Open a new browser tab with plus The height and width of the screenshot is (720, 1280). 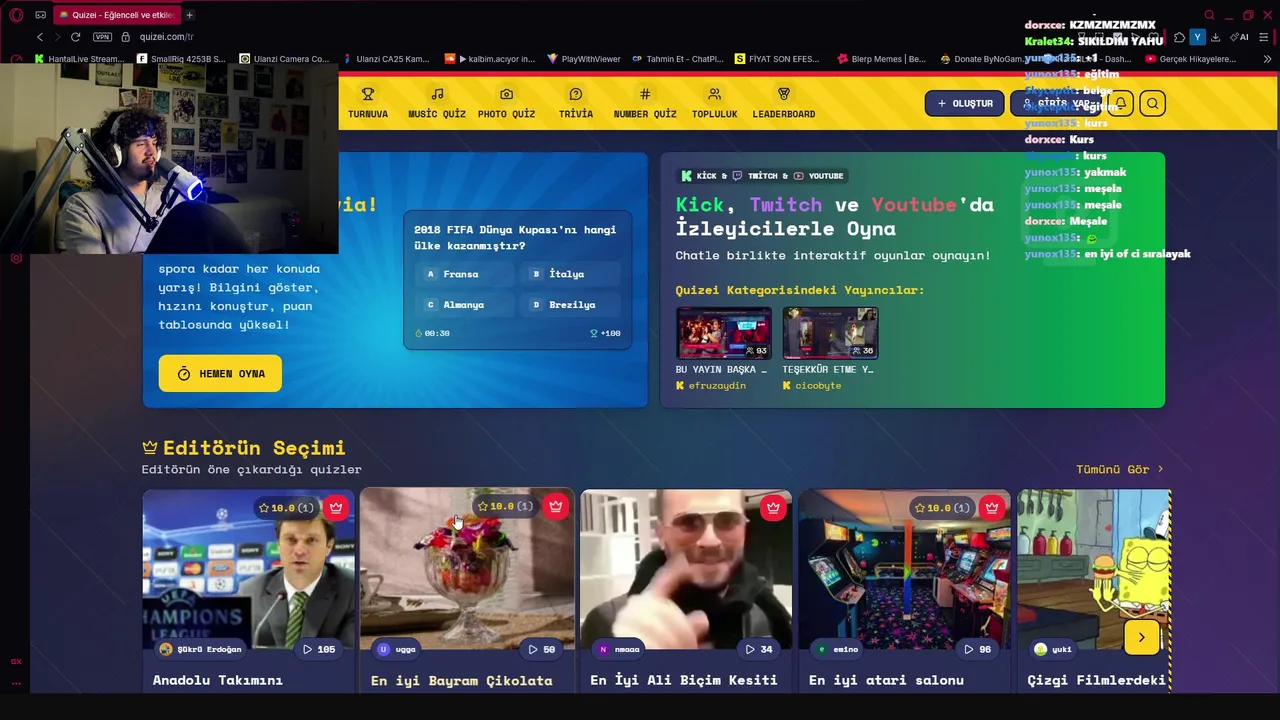189,15
